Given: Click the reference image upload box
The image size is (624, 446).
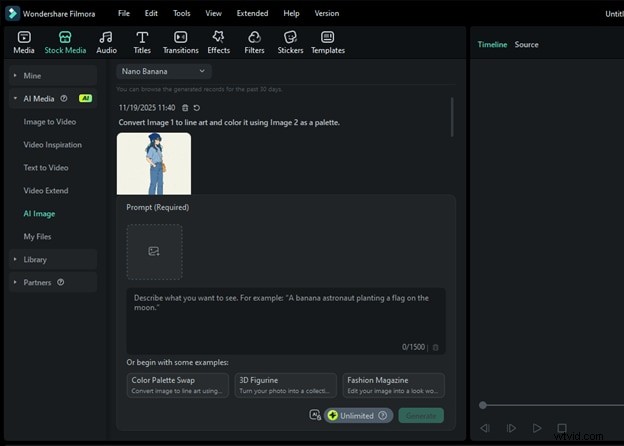Looking at the screenshot, I should (154, 252).
